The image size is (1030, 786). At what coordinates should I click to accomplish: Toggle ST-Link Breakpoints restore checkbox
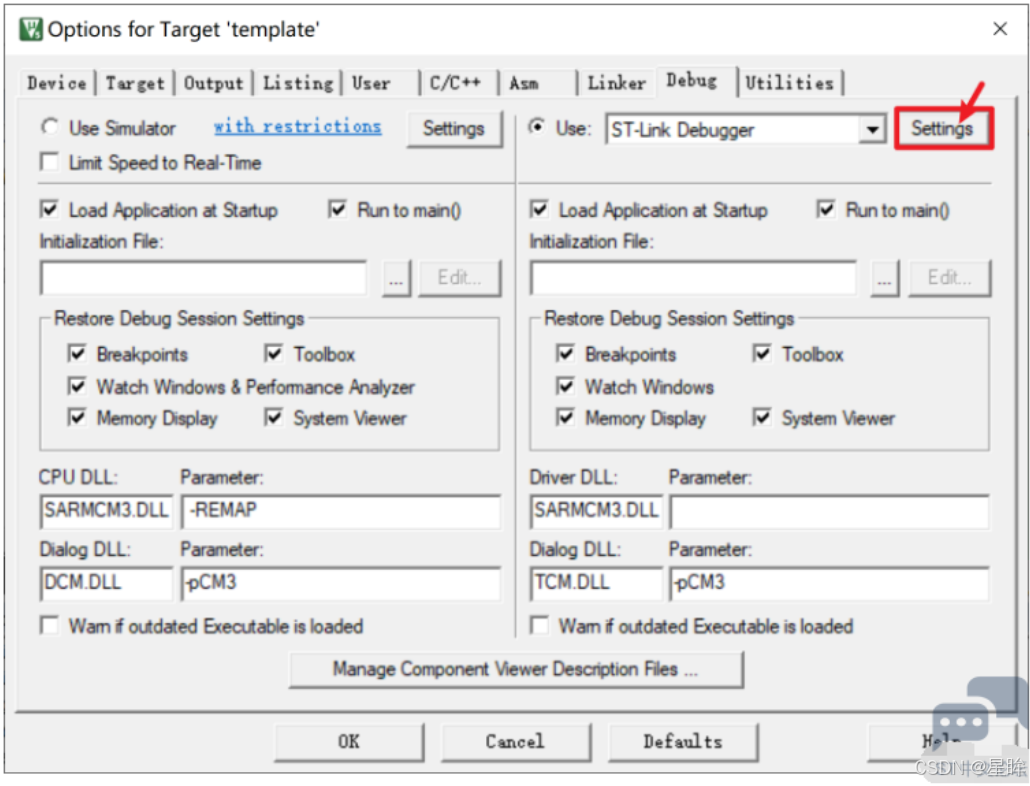565,353
